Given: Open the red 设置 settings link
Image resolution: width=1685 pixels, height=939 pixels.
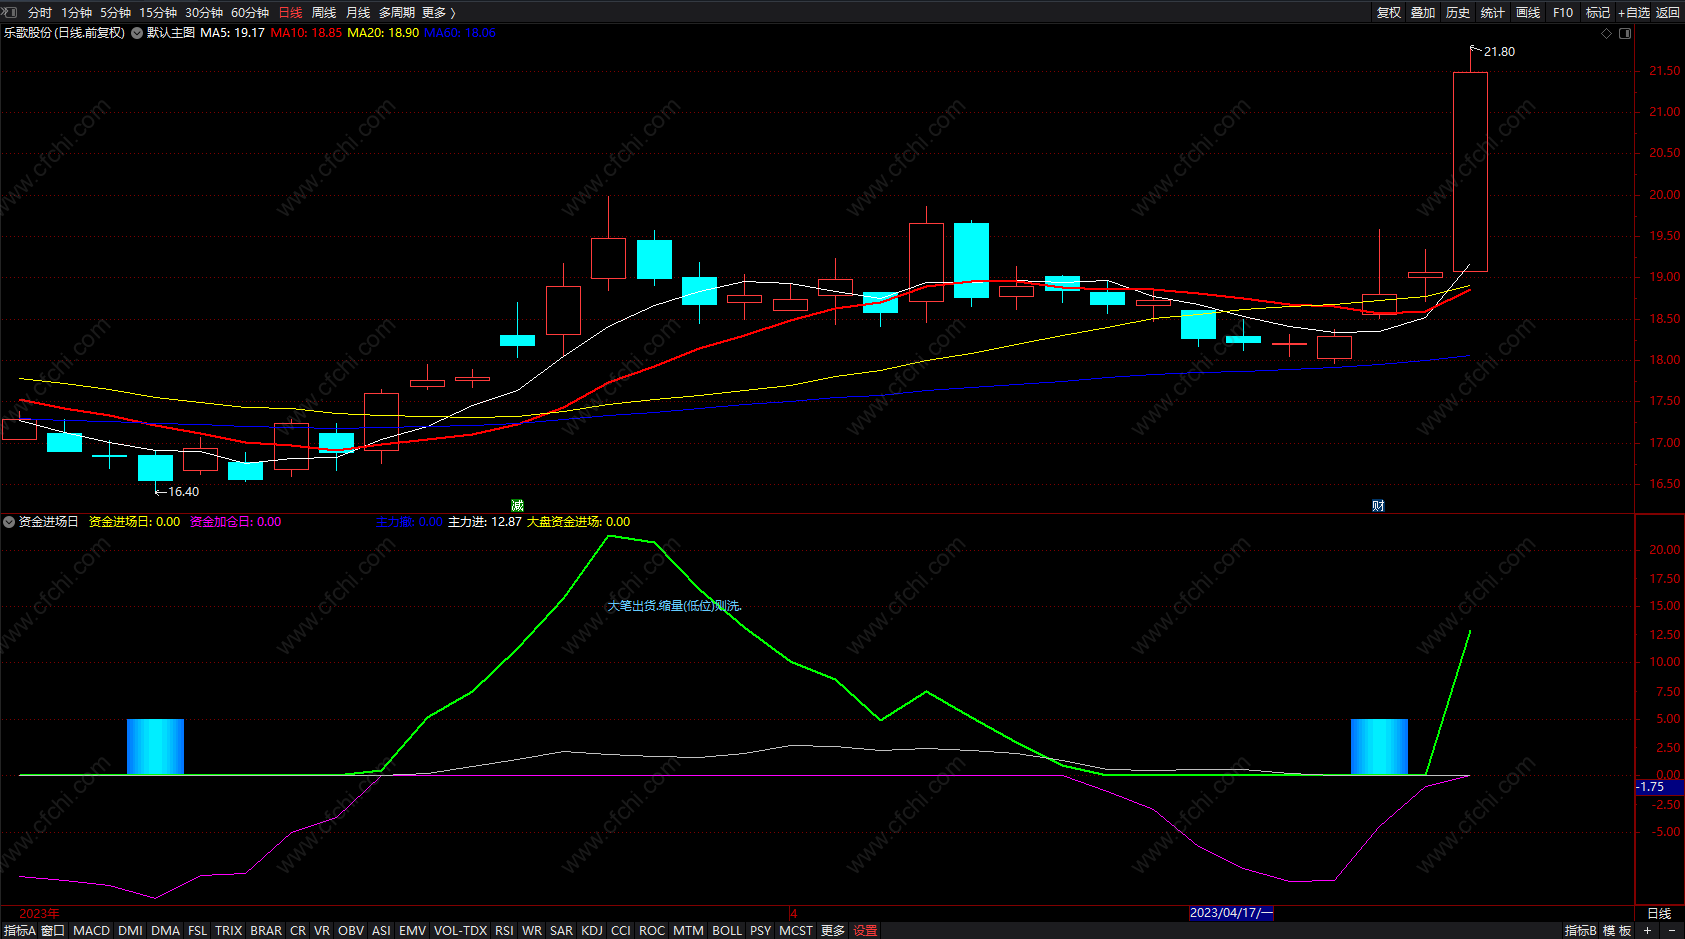Looking at the screenshot, I should (865, 930).
